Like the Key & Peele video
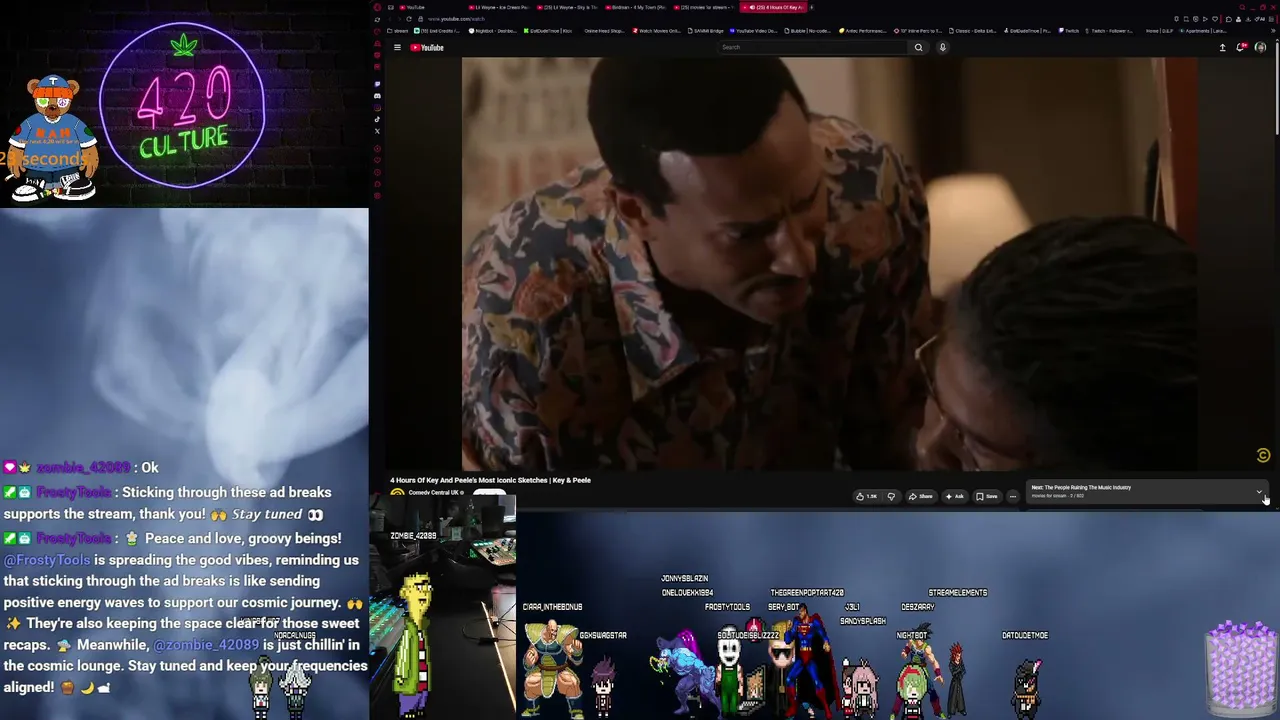1280x720 pixels. tap(866, 496)
